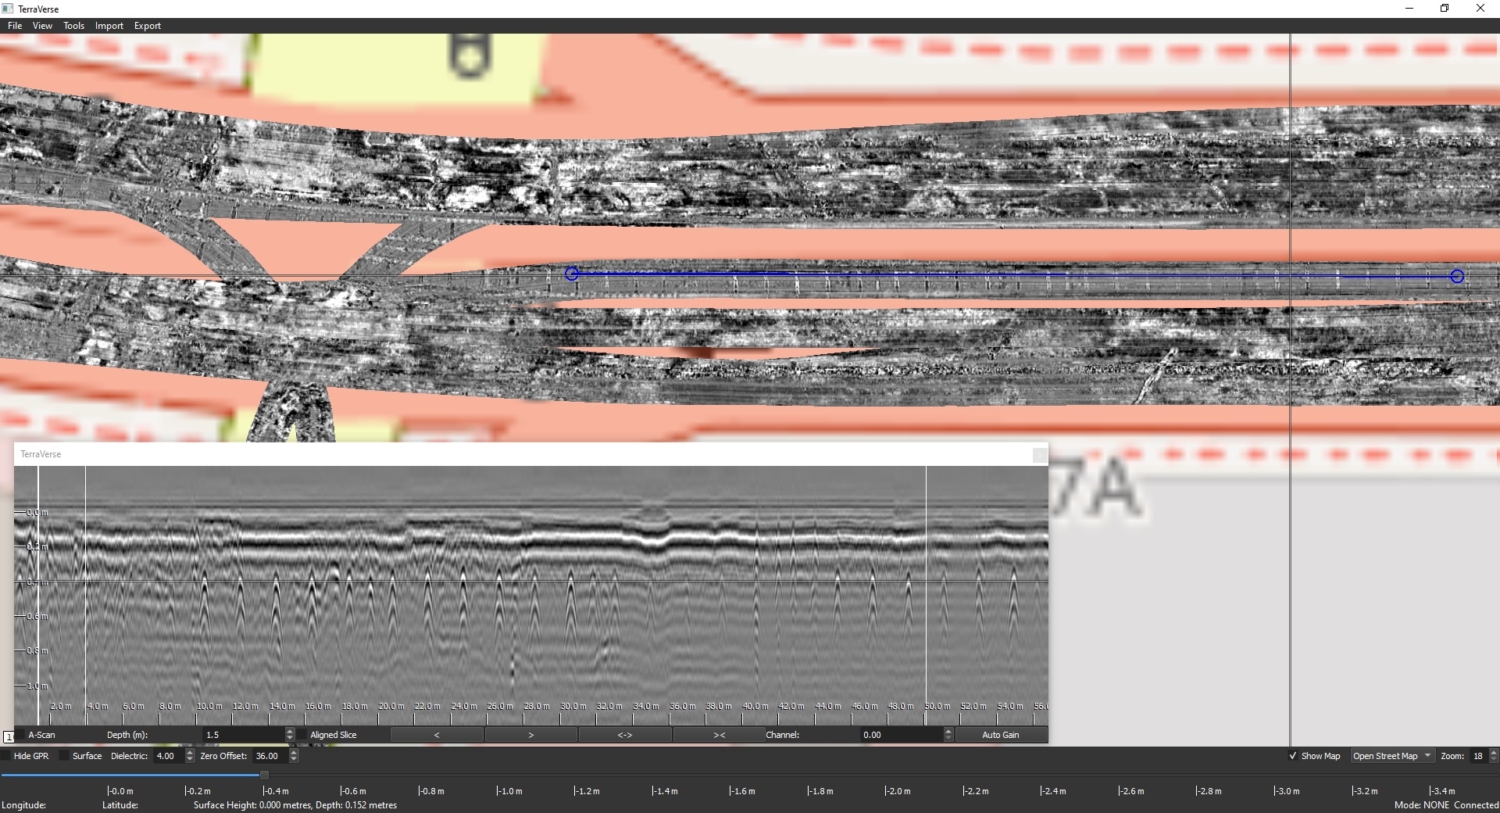Screen dimensions: 1500x813
Task: Select the left survey line endpoint marker
Action: pos(572,273)
